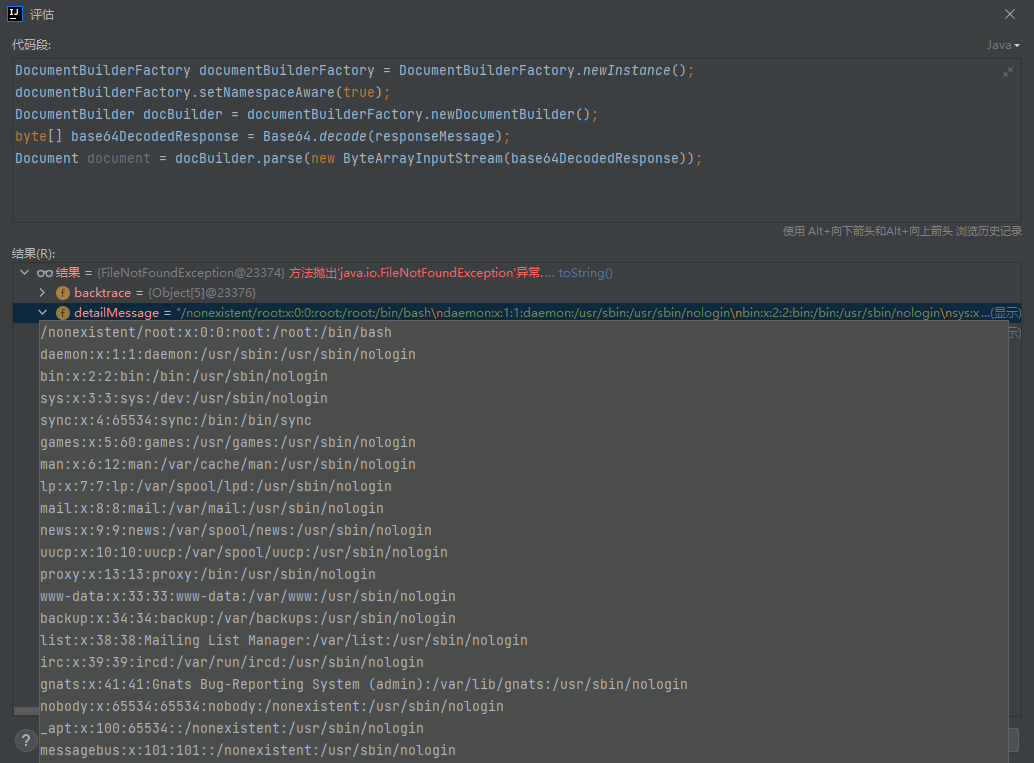Collapse the detailMessage field node

tap(43, 312)
